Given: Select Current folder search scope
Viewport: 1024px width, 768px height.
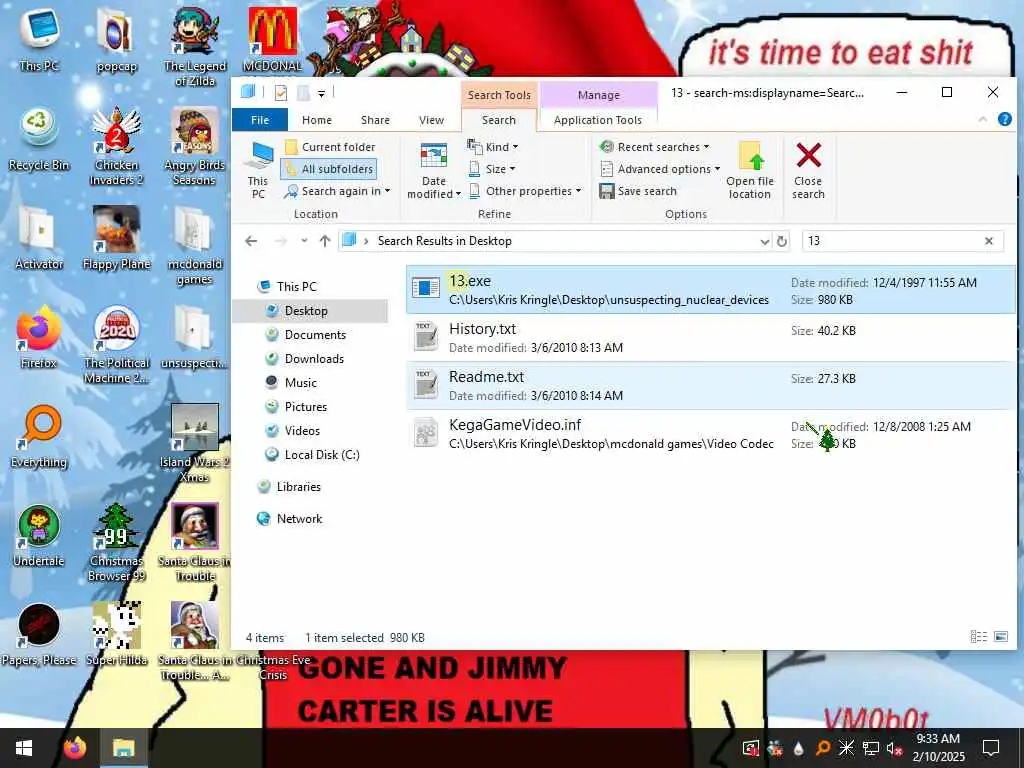Looking at the screenshot, I should [x=330, y=147].
